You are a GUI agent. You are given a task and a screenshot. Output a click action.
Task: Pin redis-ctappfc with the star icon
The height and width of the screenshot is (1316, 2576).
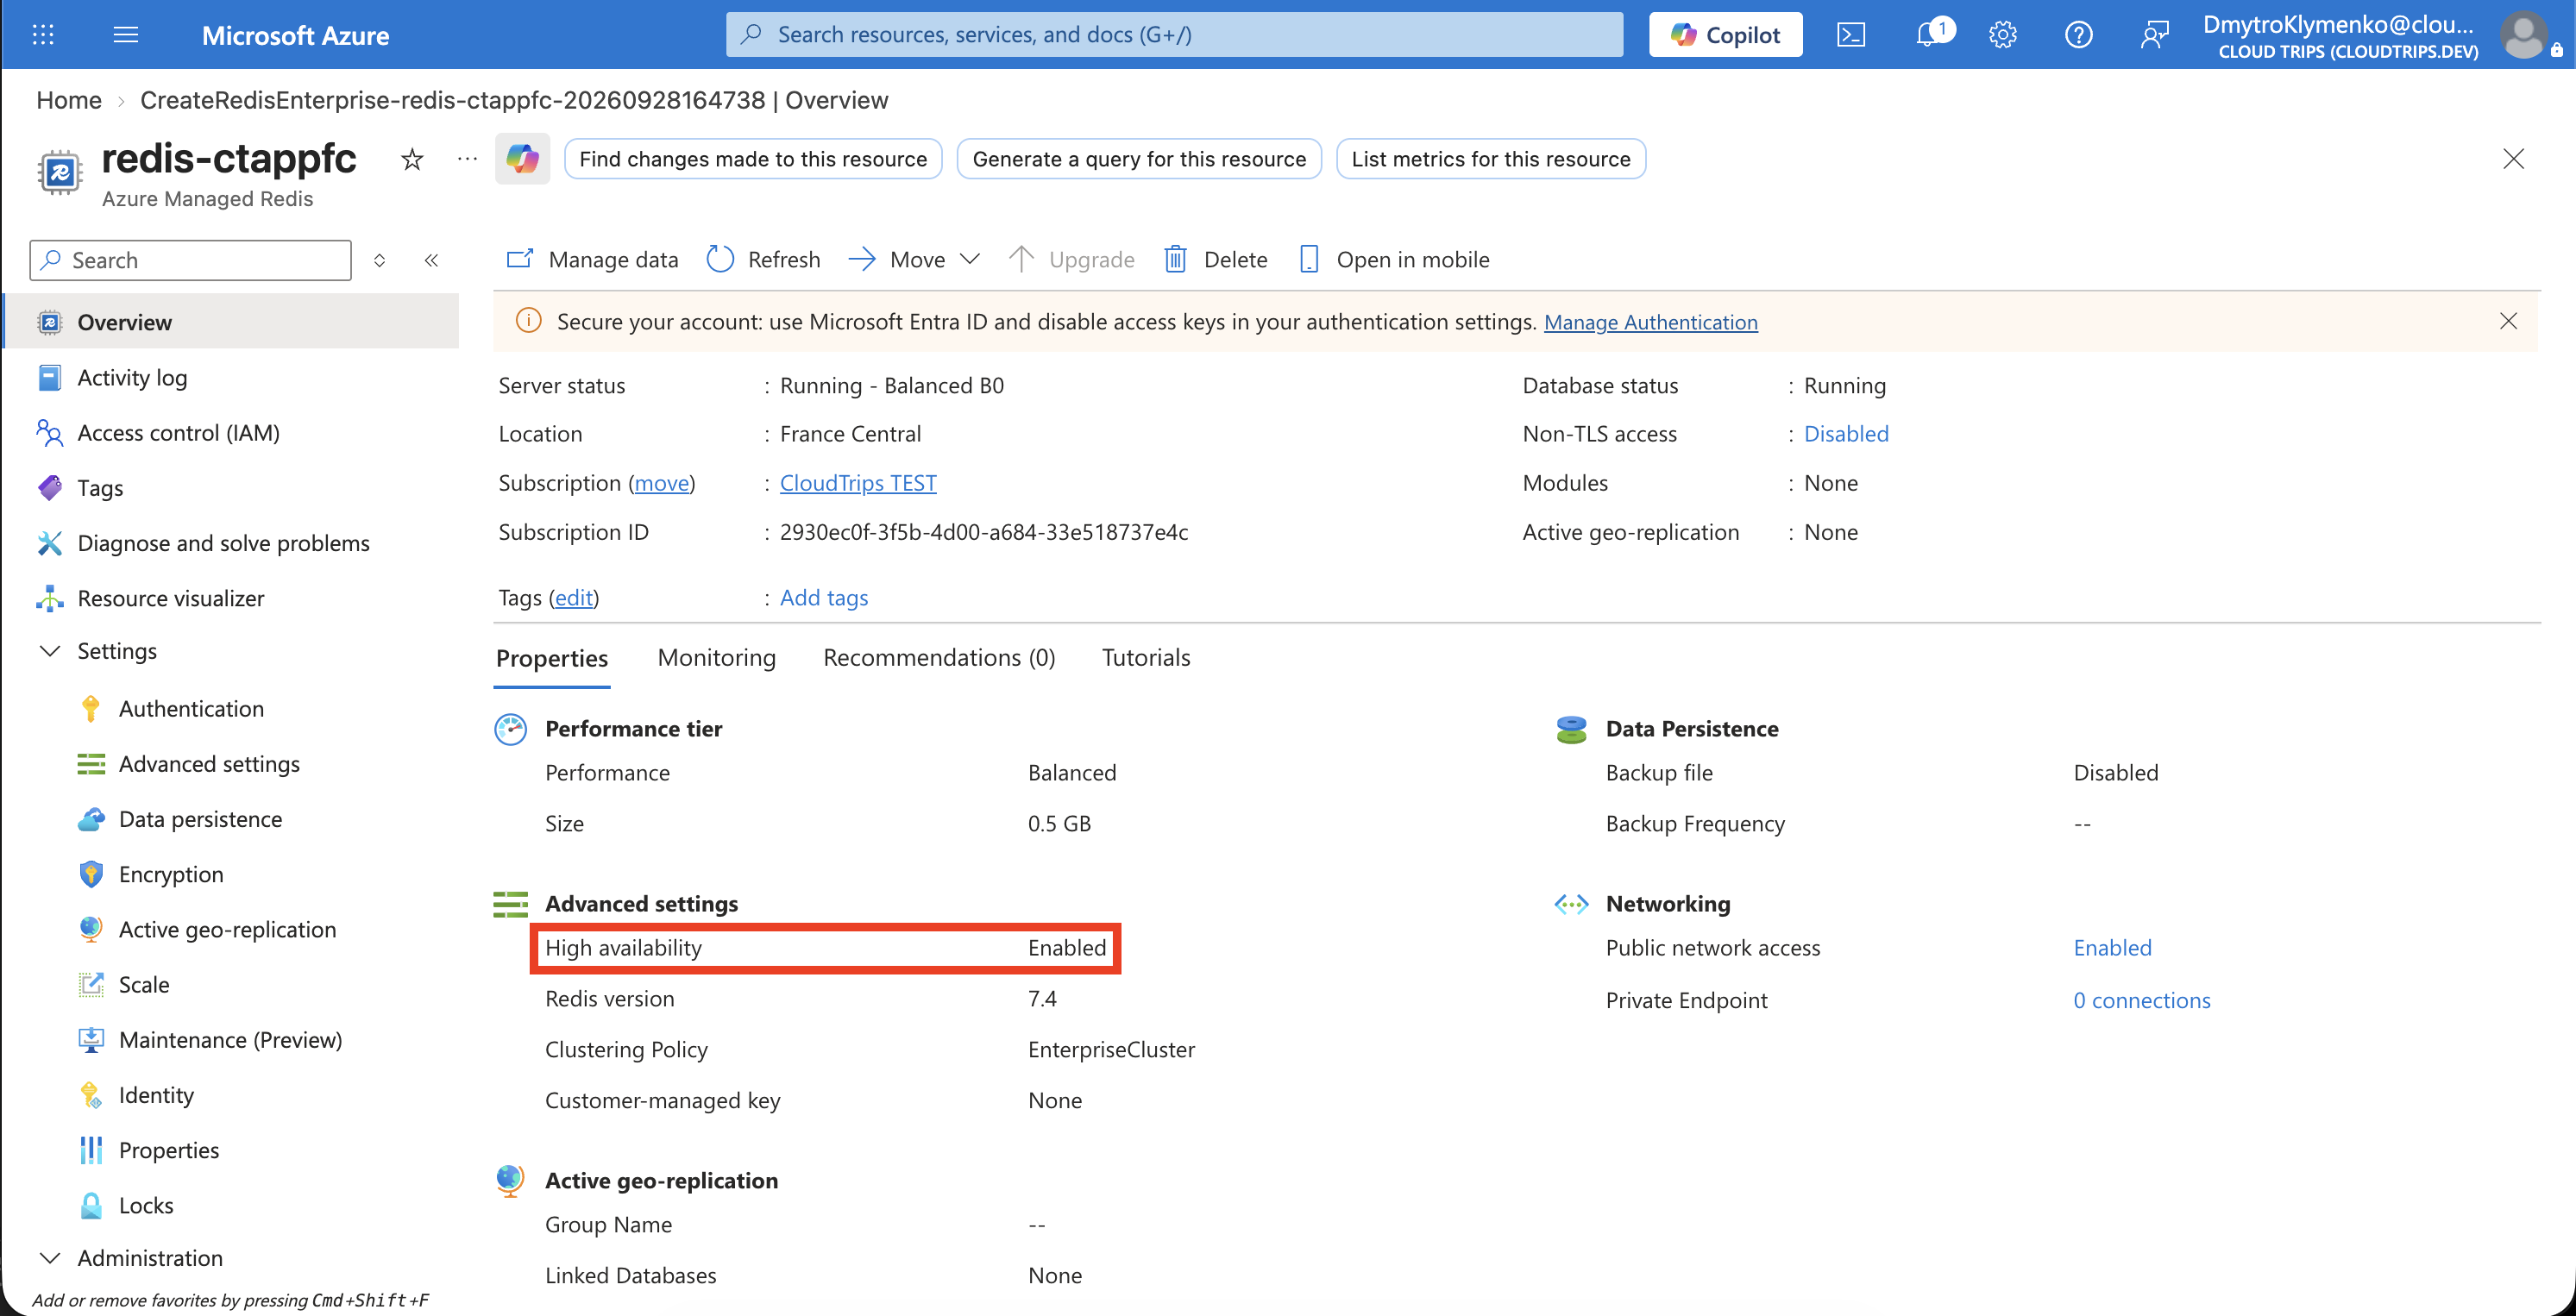(412, 159)
